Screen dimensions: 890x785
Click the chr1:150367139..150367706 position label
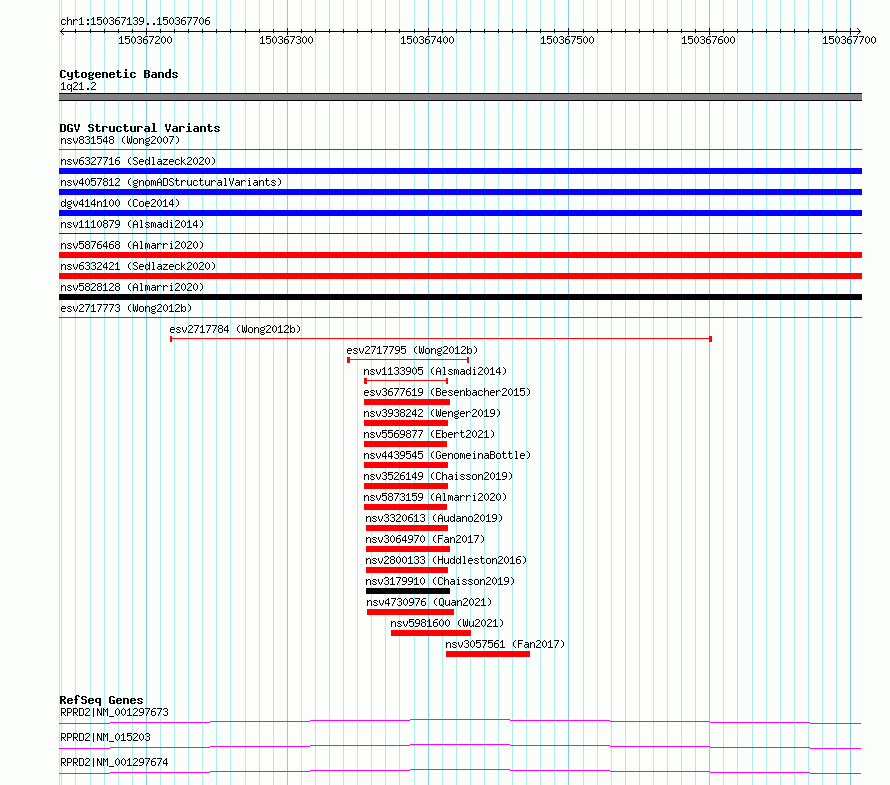click(x=135, y=21)
